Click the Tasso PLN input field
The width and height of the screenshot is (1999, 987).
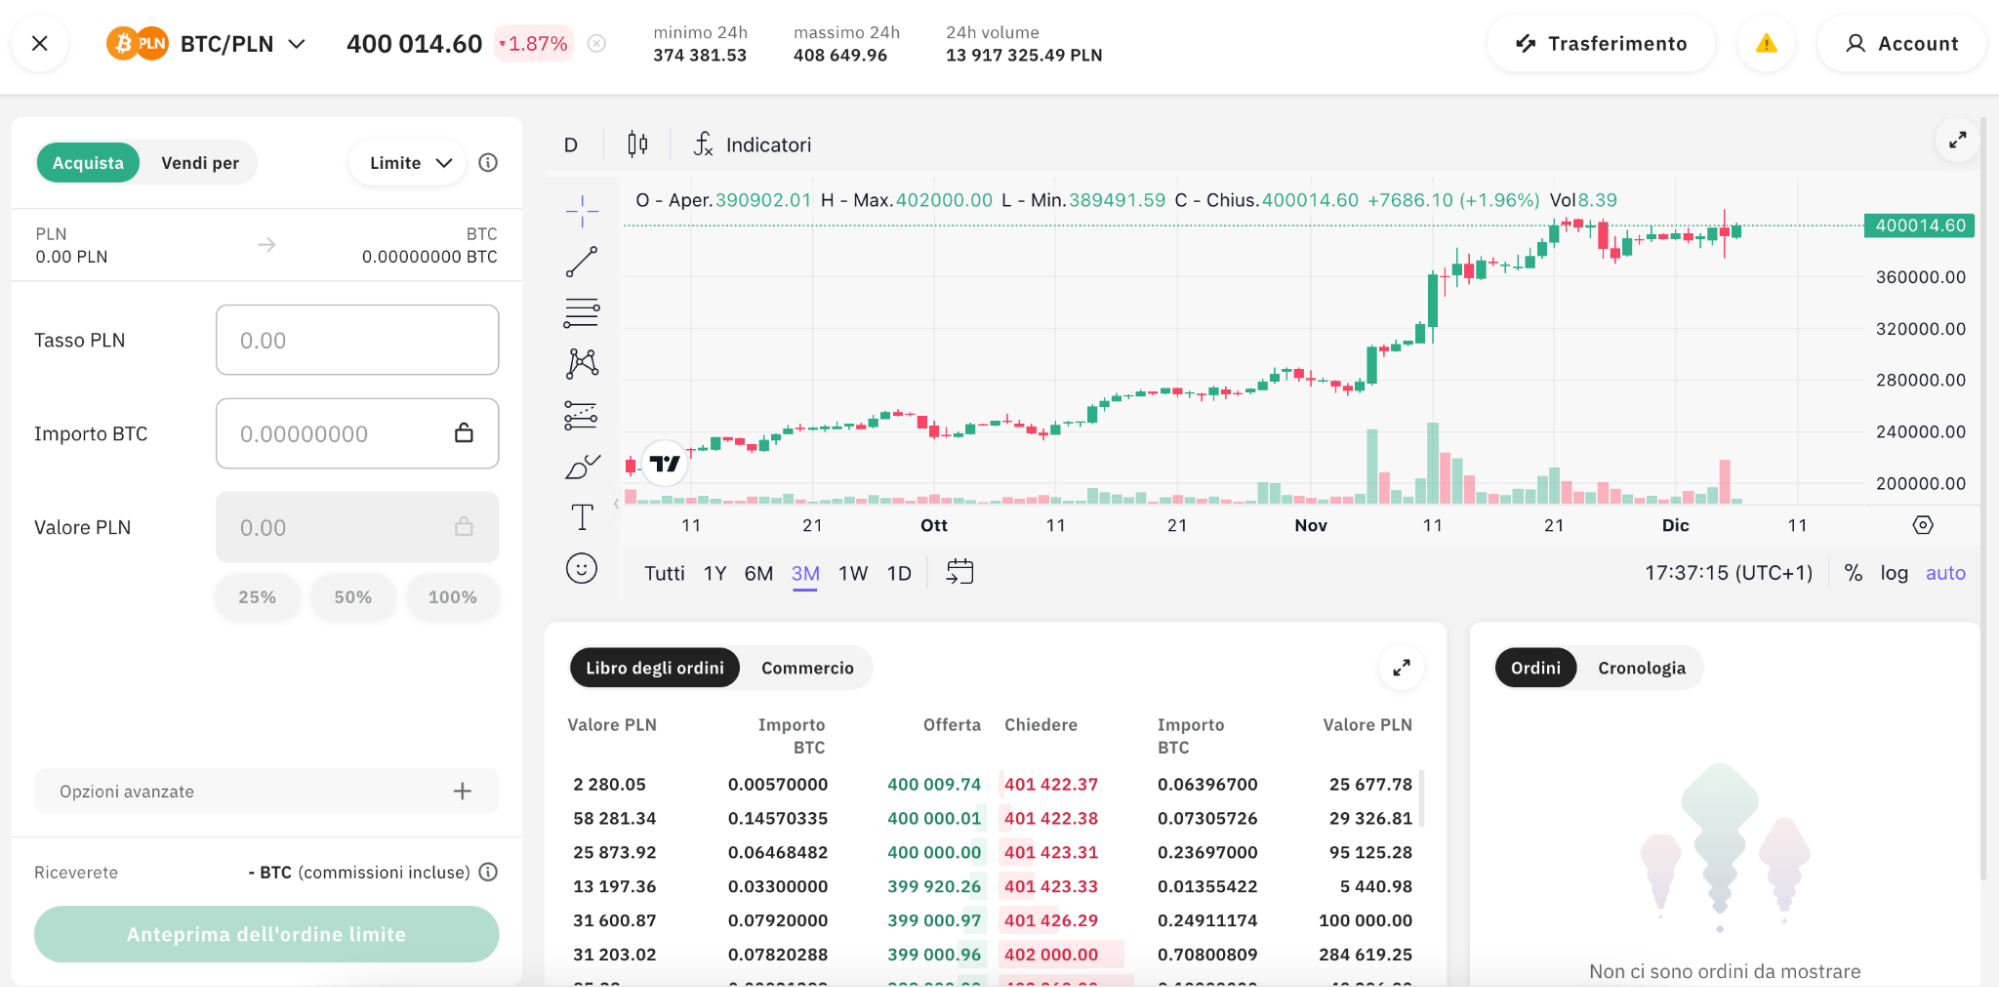click(x=357, y=340)
